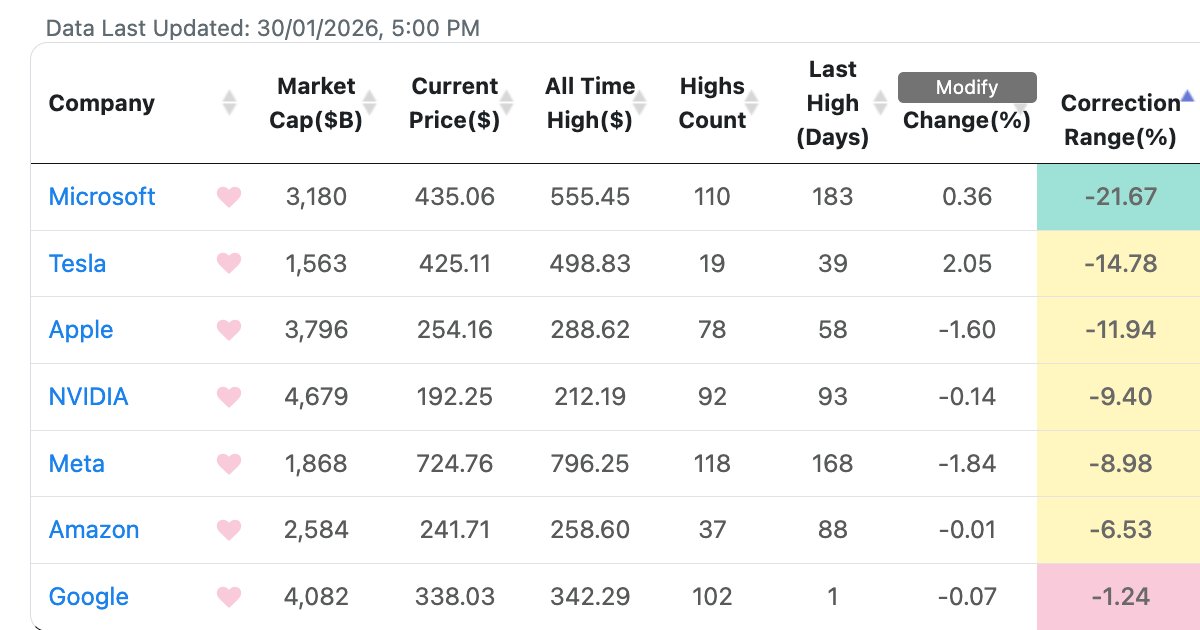
Task: Click the Modify button
Action: (x=967, y=87)
